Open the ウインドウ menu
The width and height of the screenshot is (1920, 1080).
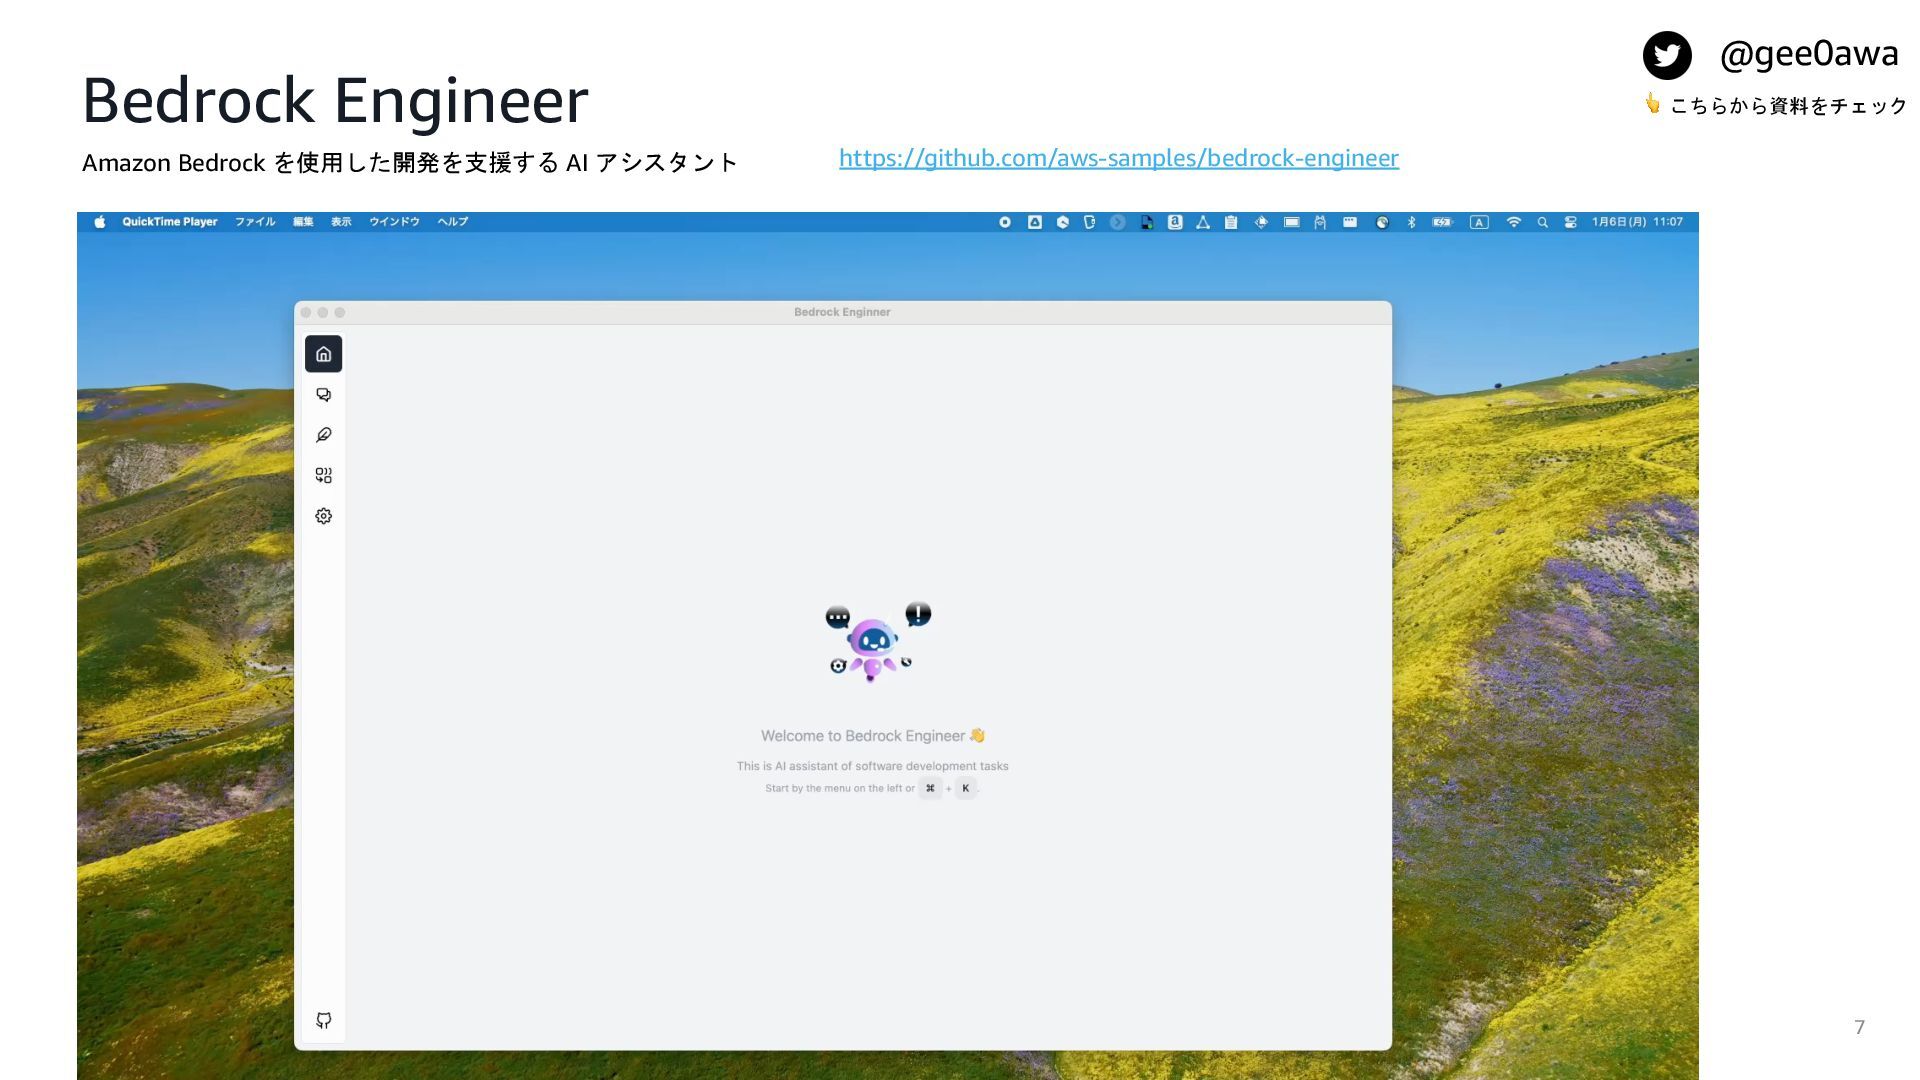point(394,222)
